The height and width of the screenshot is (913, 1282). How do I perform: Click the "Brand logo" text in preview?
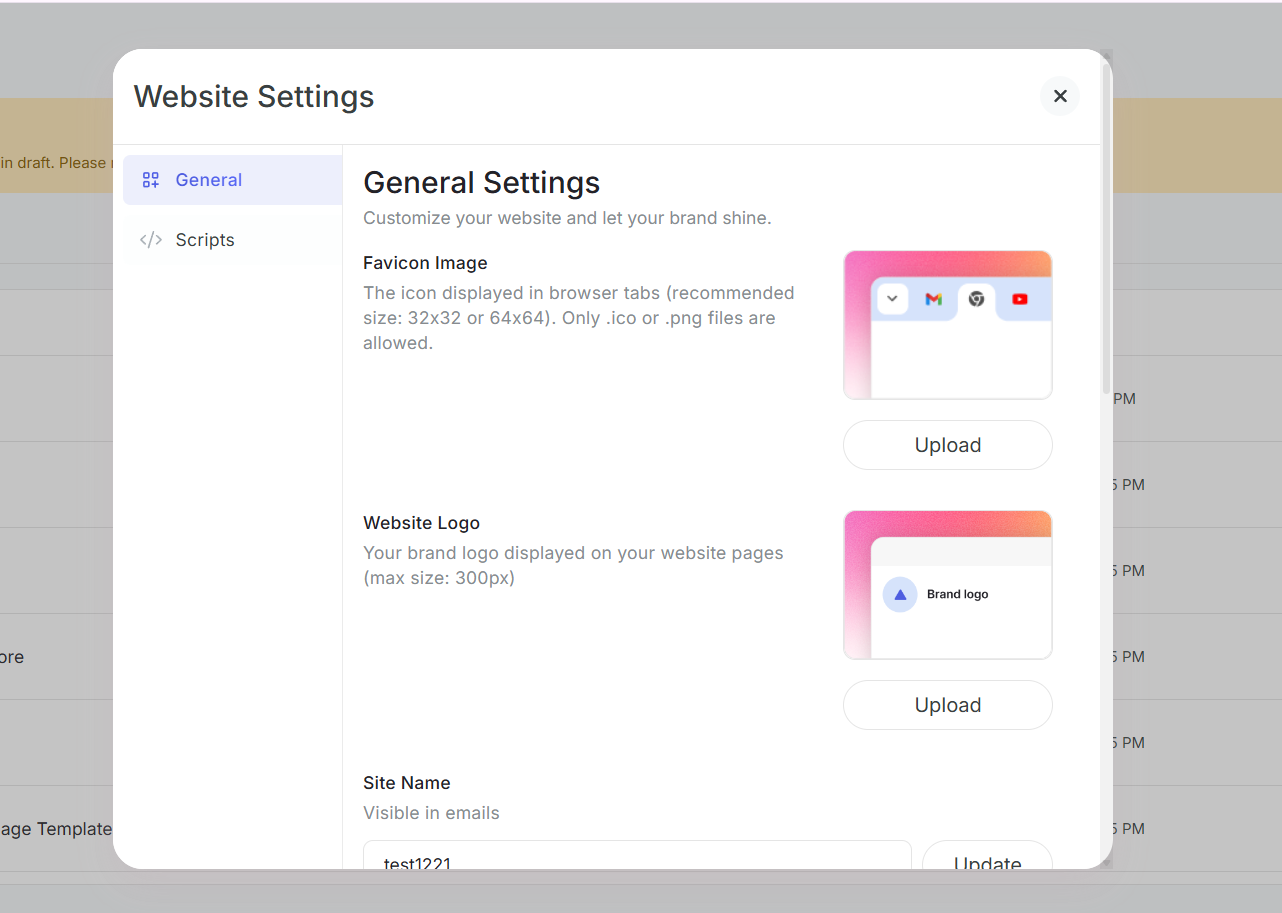957,594
